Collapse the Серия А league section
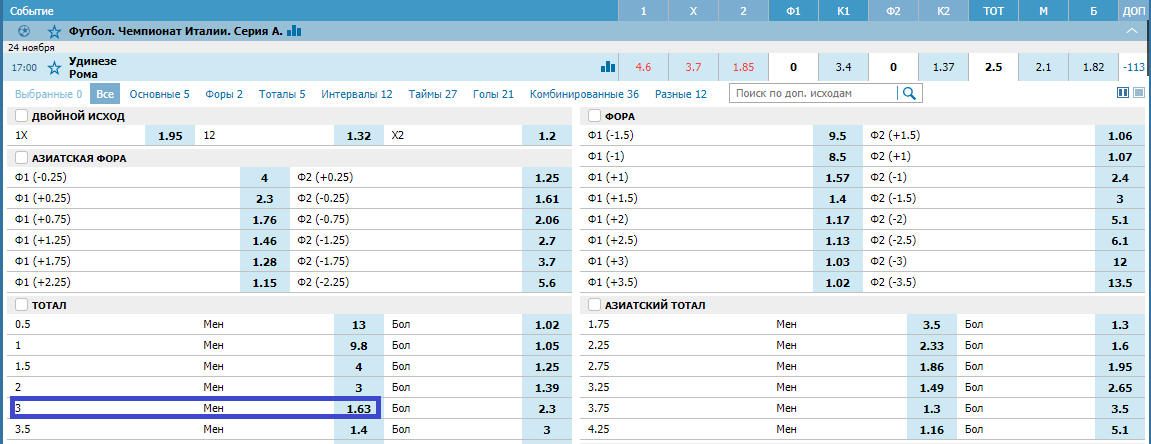1151x444 pixels. pos(1133,32)
